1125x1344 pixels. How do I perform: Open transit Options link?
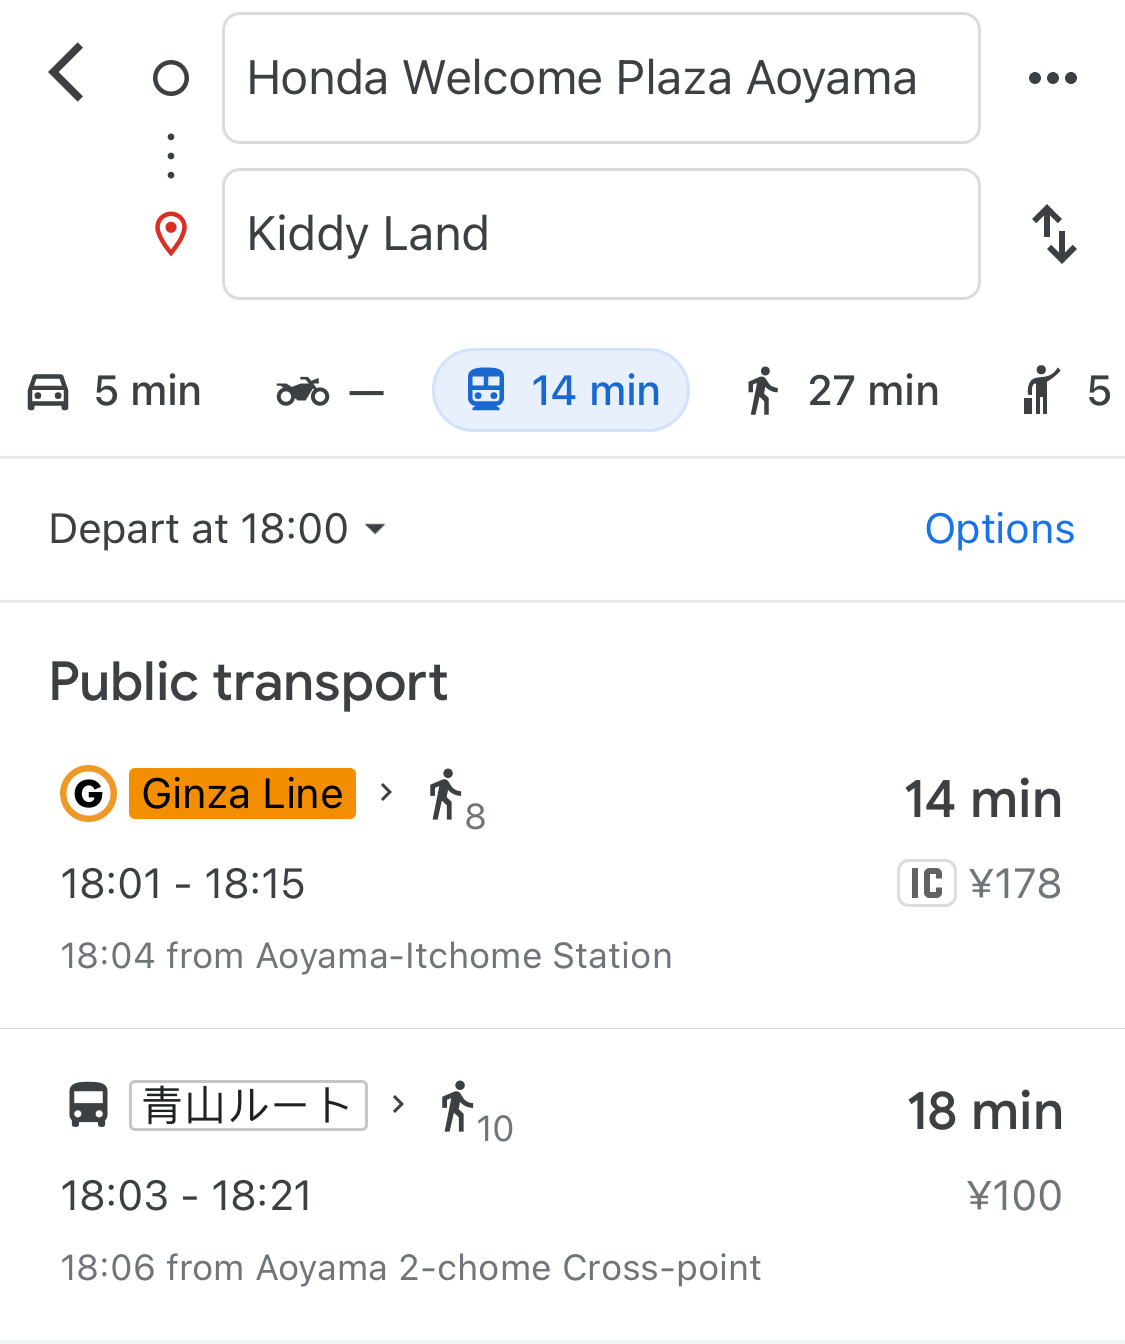click(999, 529)
